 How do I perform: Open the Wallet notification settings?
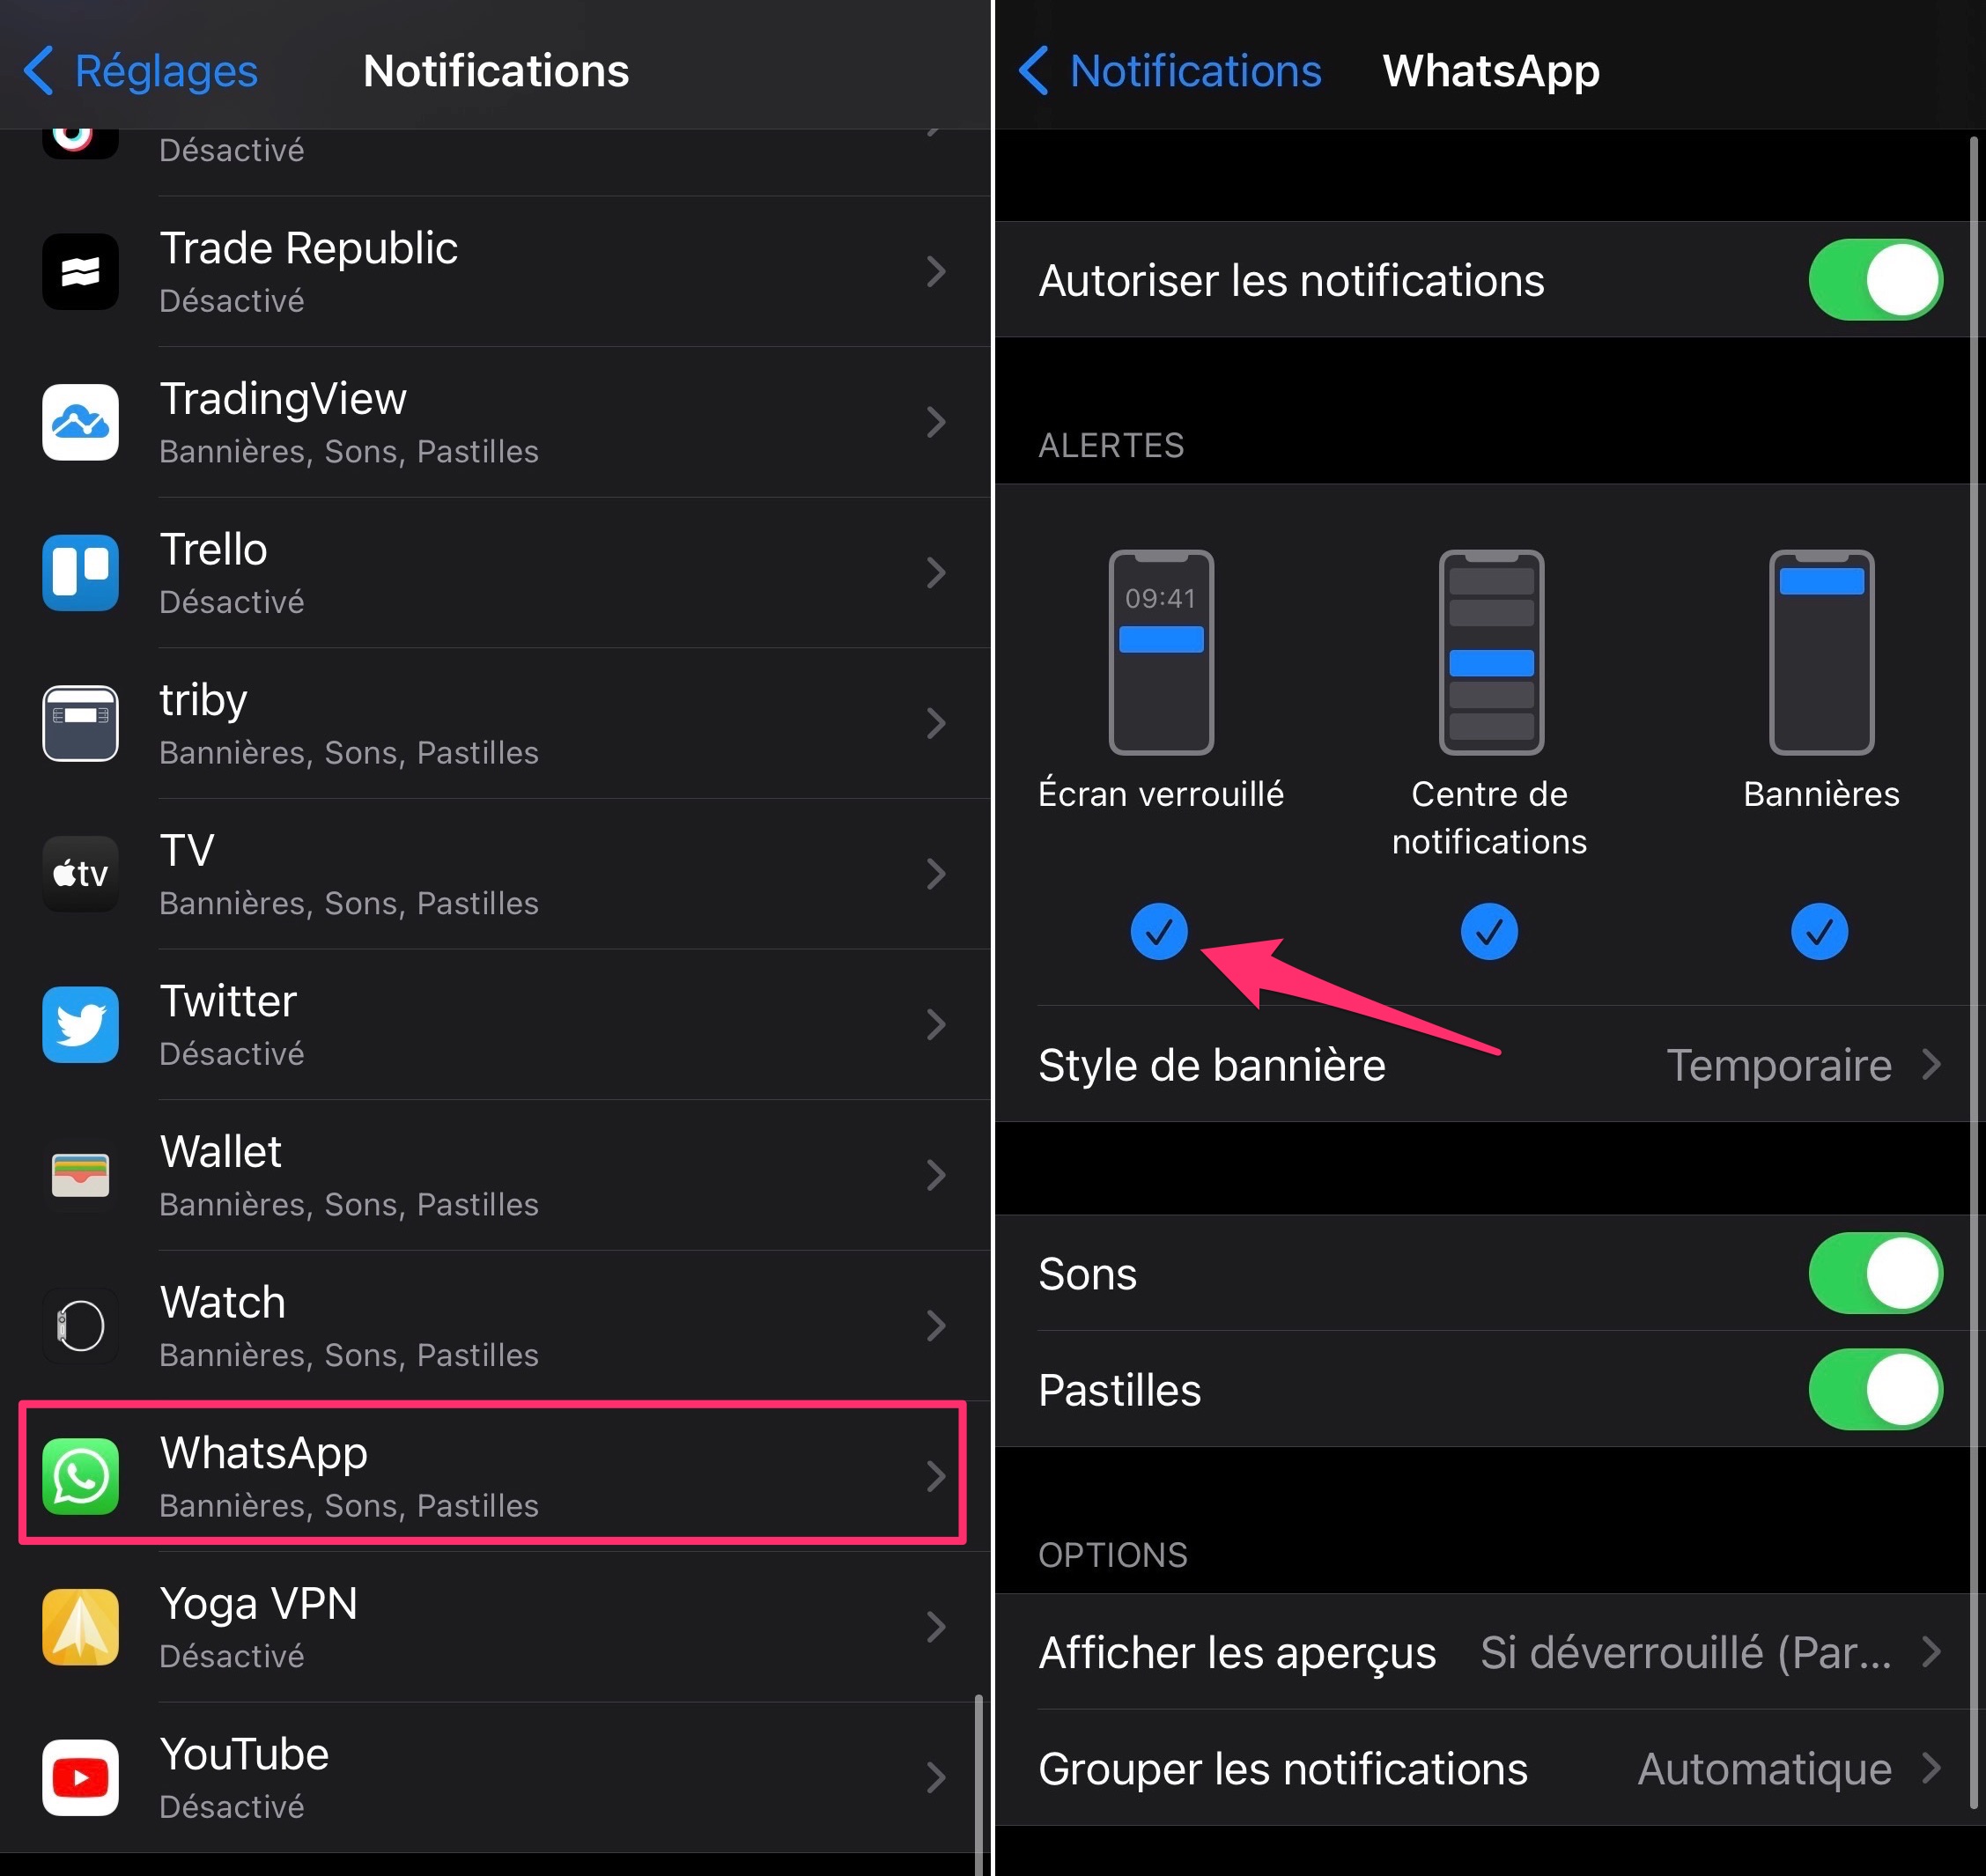496,1175
